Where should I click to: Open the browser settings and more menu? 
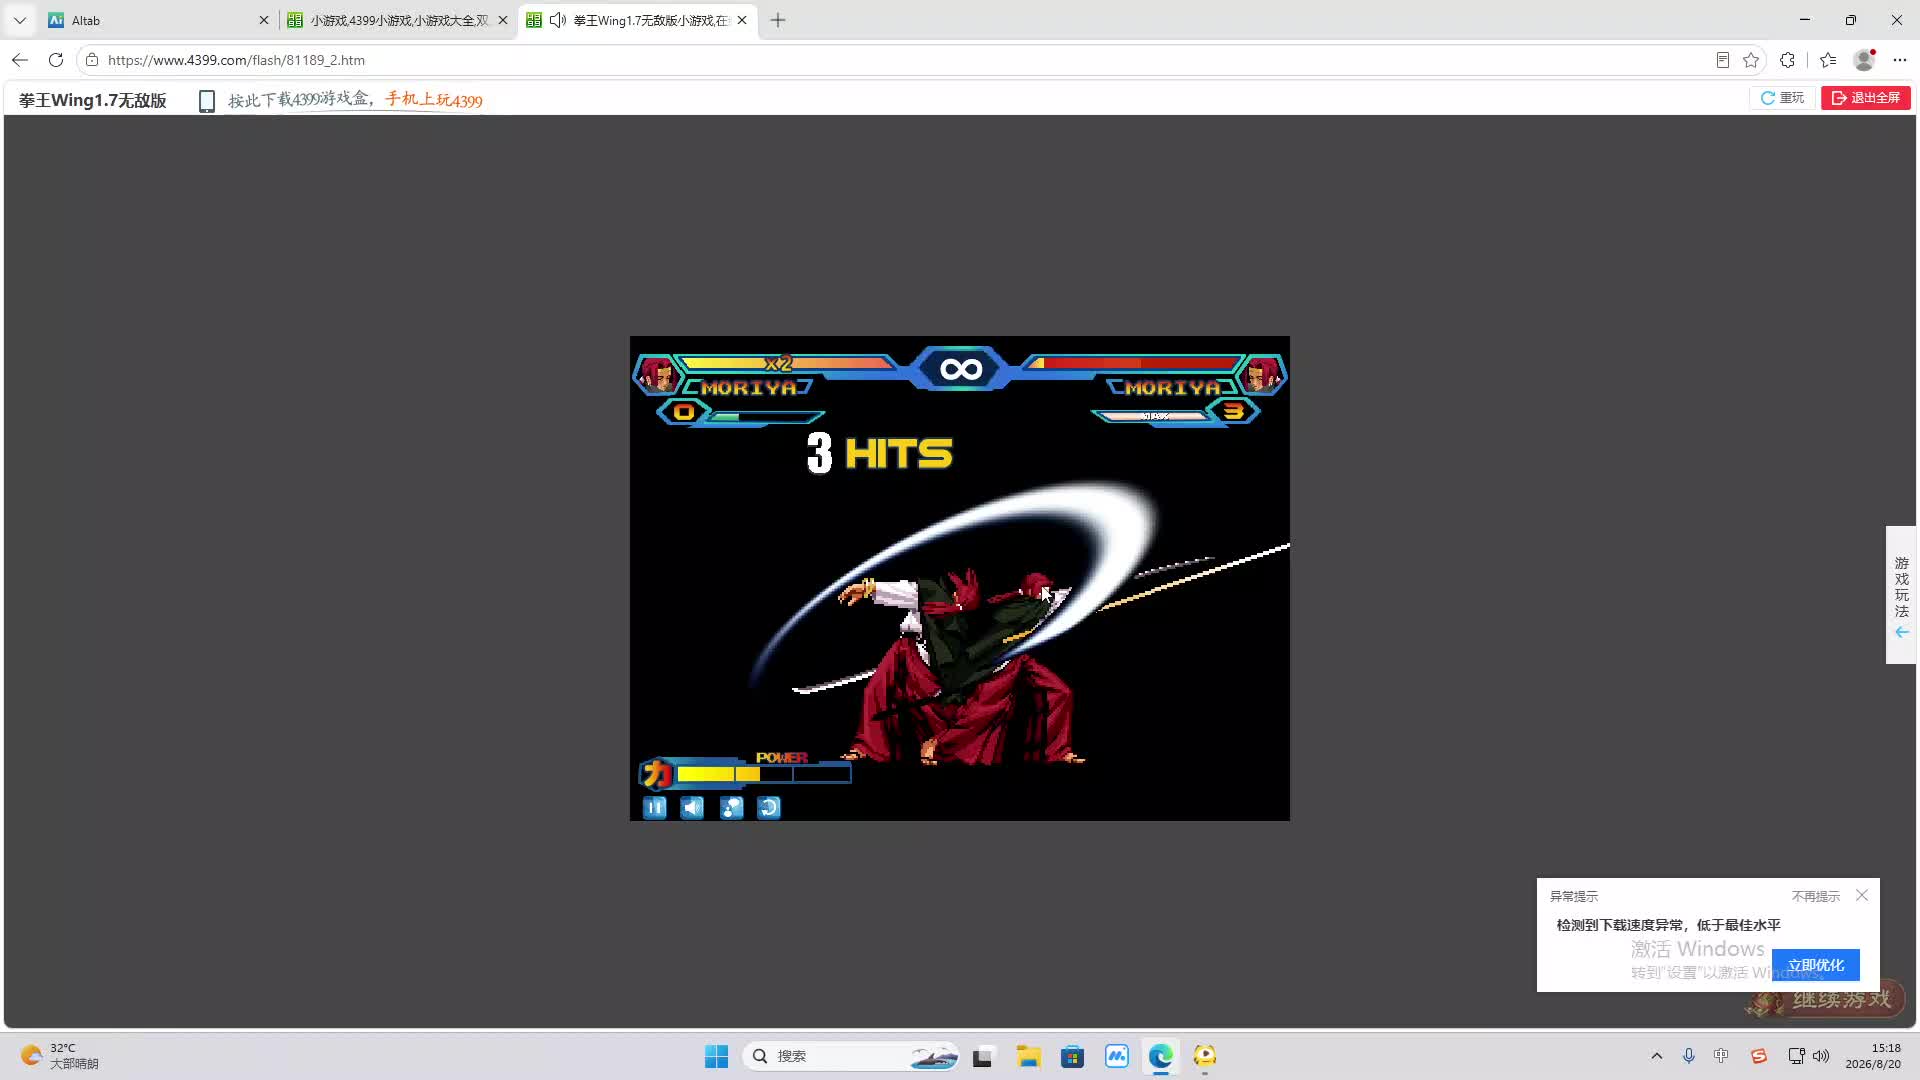[x=1900, y=60]
